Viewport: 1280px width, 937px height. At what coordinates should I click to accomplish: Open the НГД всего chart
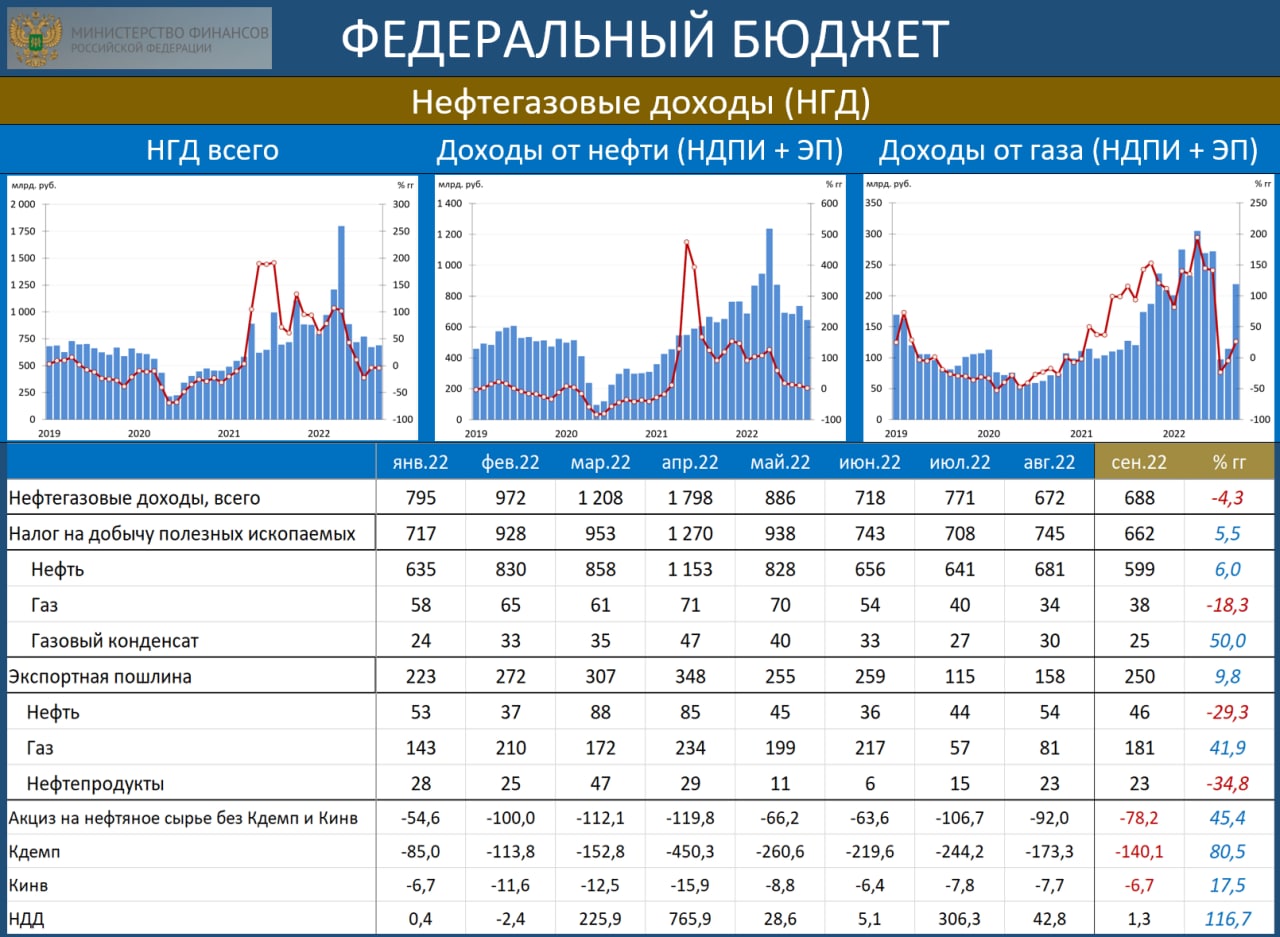212,307
